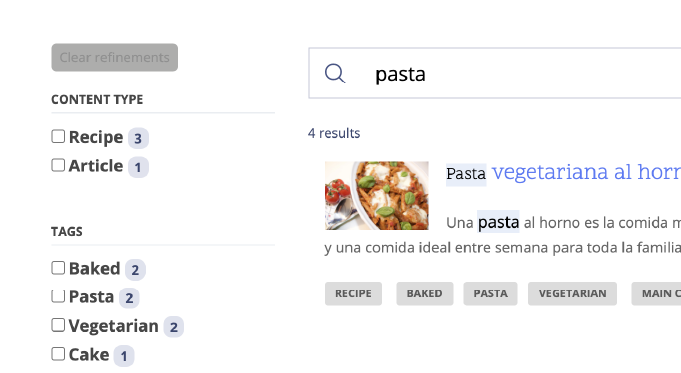Open the Pasta vegetariana al horno link
Screen dimensions: 681x373
click(563, 173)
